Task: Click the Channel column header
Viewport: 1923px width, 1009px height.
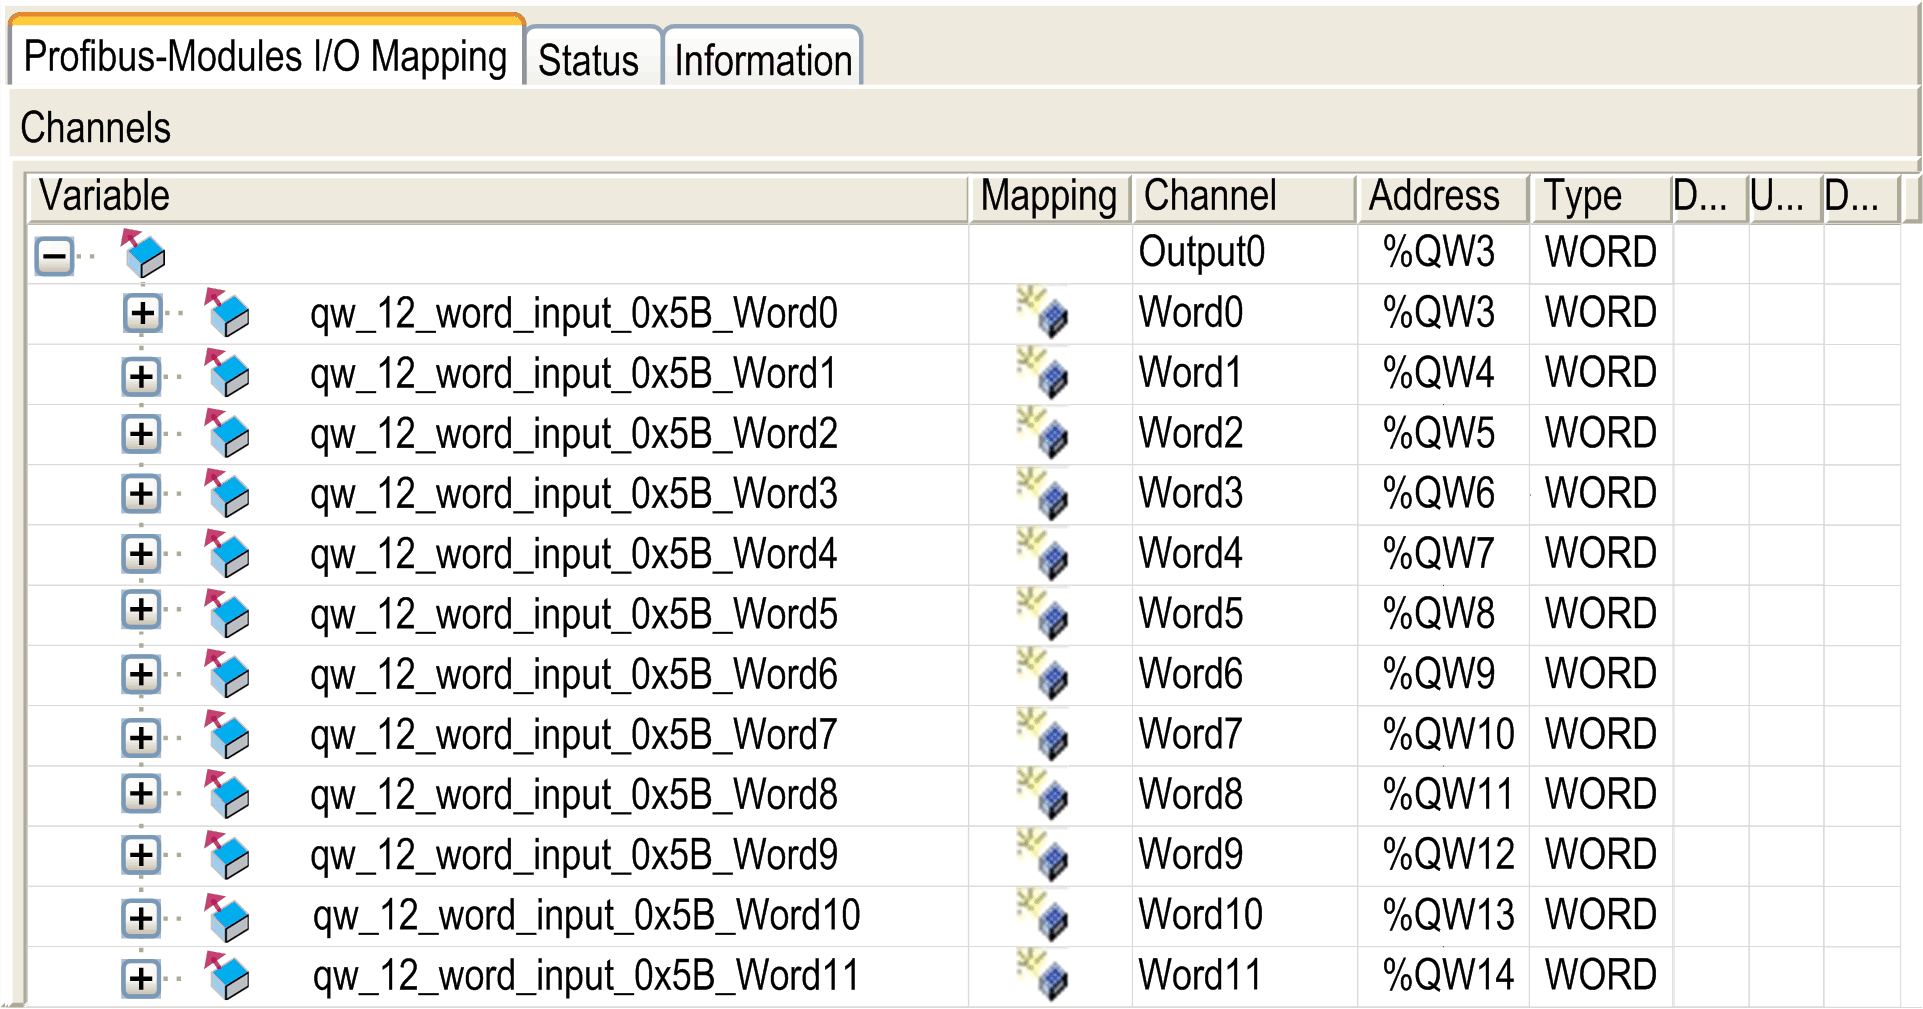Action: pyautogui.click(x=1244, y=196)
